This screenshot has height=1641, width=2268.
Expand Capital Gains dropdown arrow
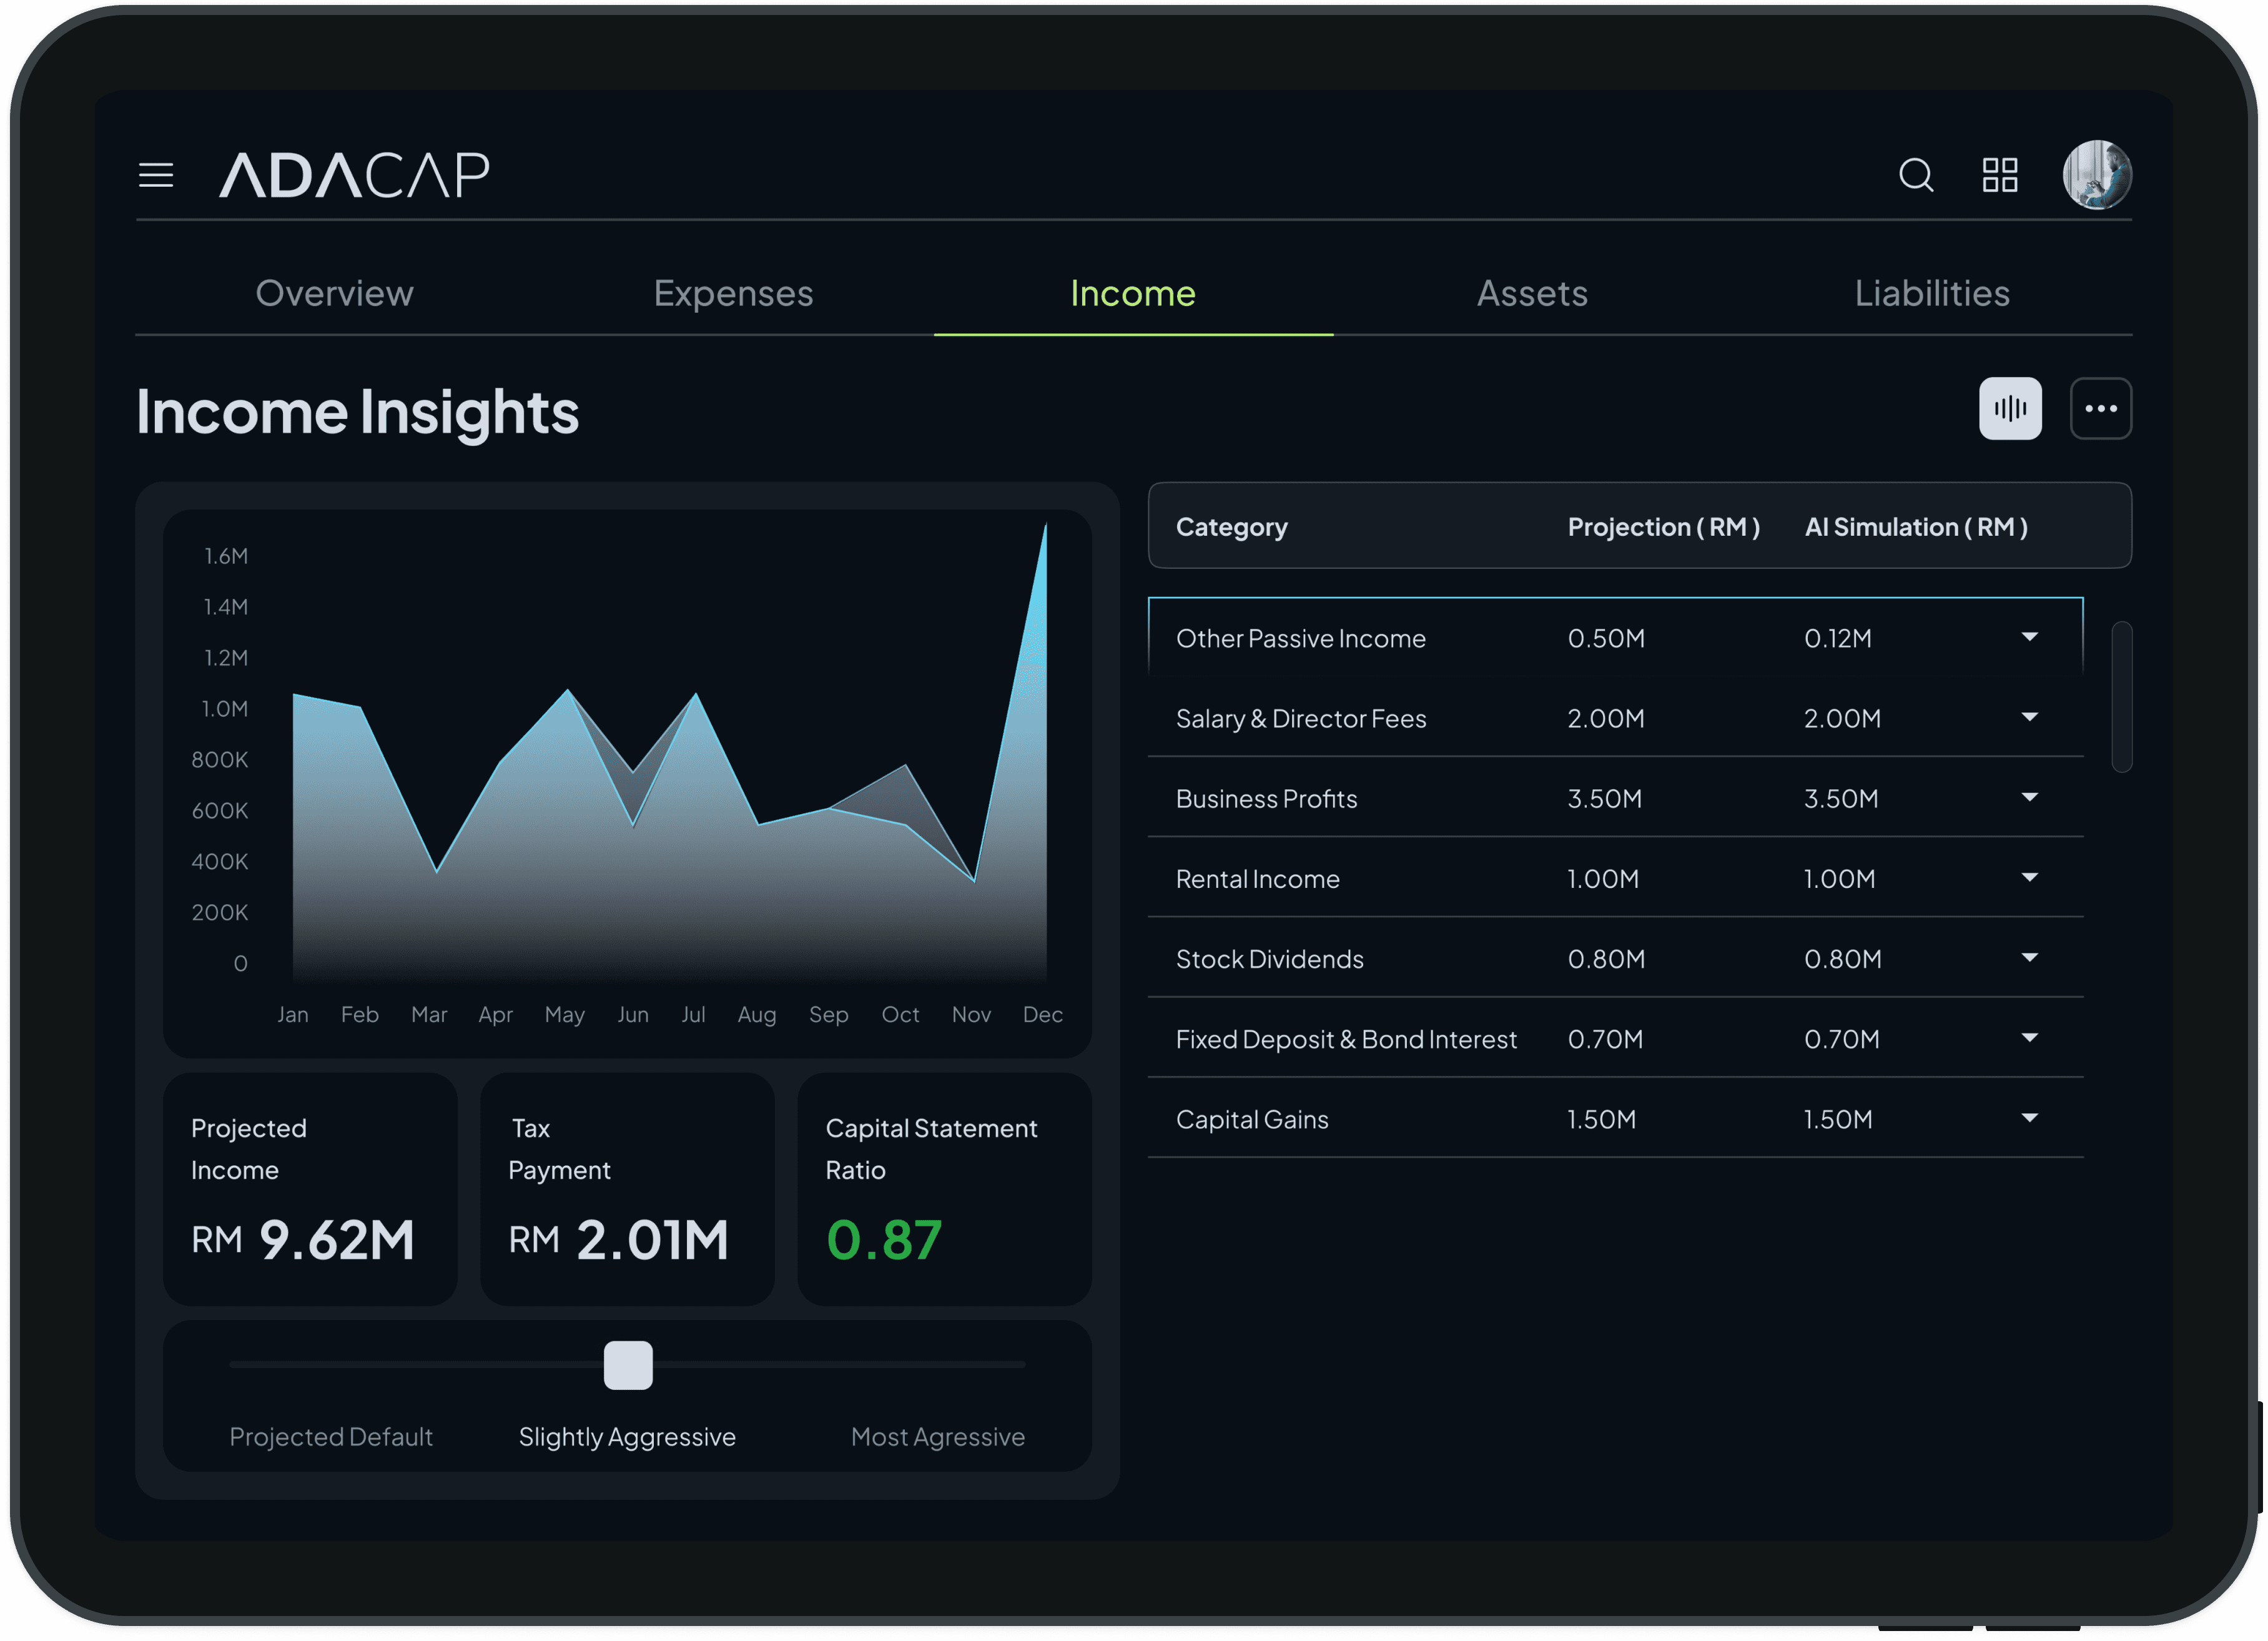click(x=2029, y=1118)
